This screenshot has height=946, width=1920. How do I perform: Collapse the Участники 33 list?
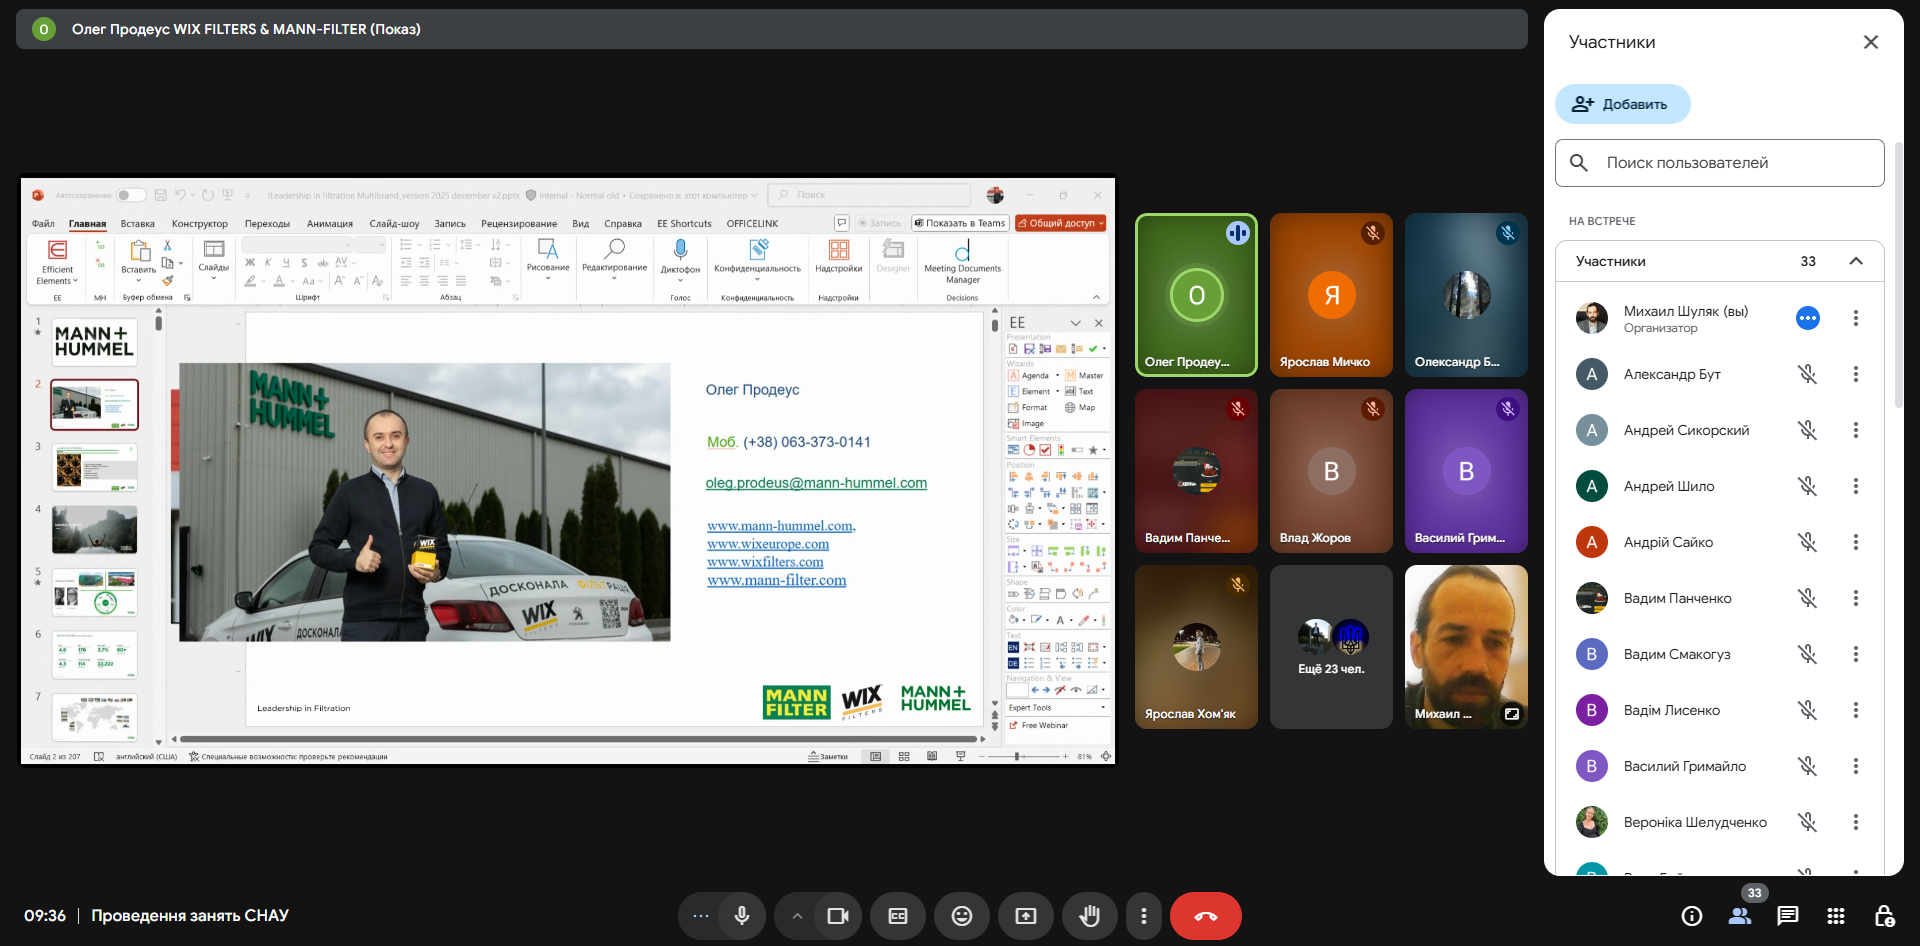click(1856, 261)
